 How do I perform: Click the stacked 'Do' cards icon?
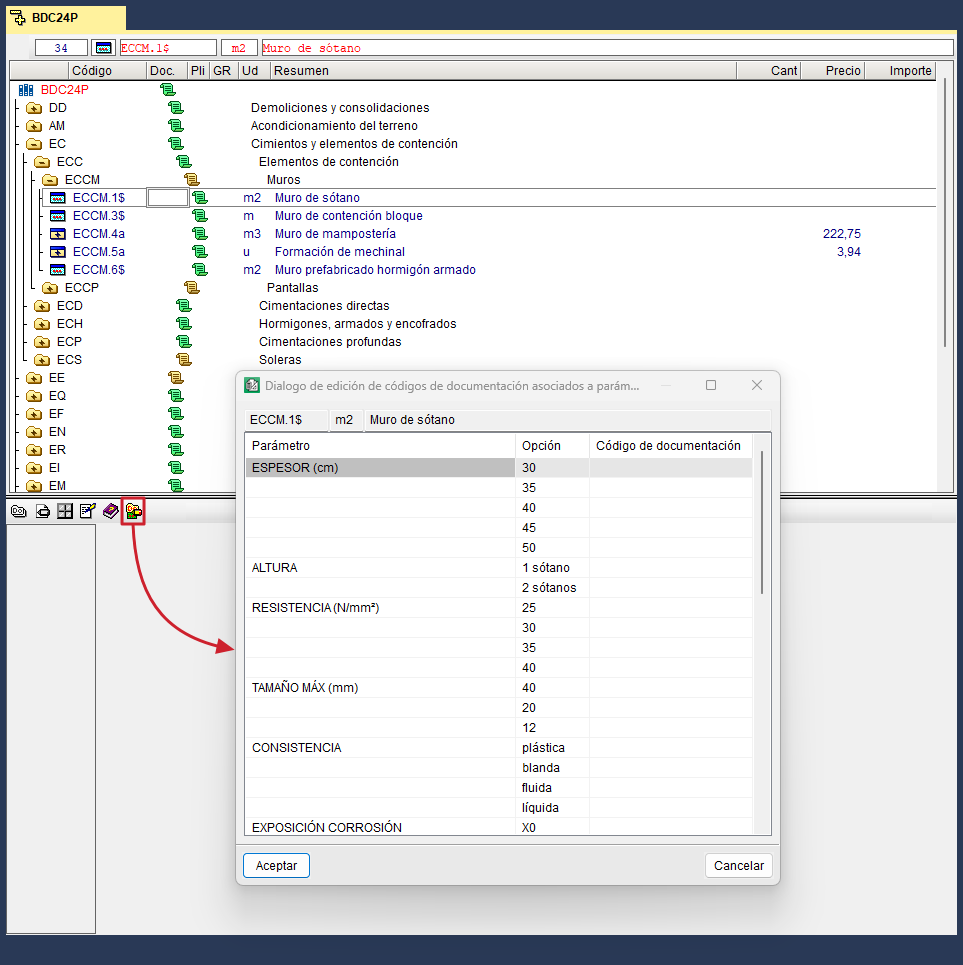[x=19, y=511]
